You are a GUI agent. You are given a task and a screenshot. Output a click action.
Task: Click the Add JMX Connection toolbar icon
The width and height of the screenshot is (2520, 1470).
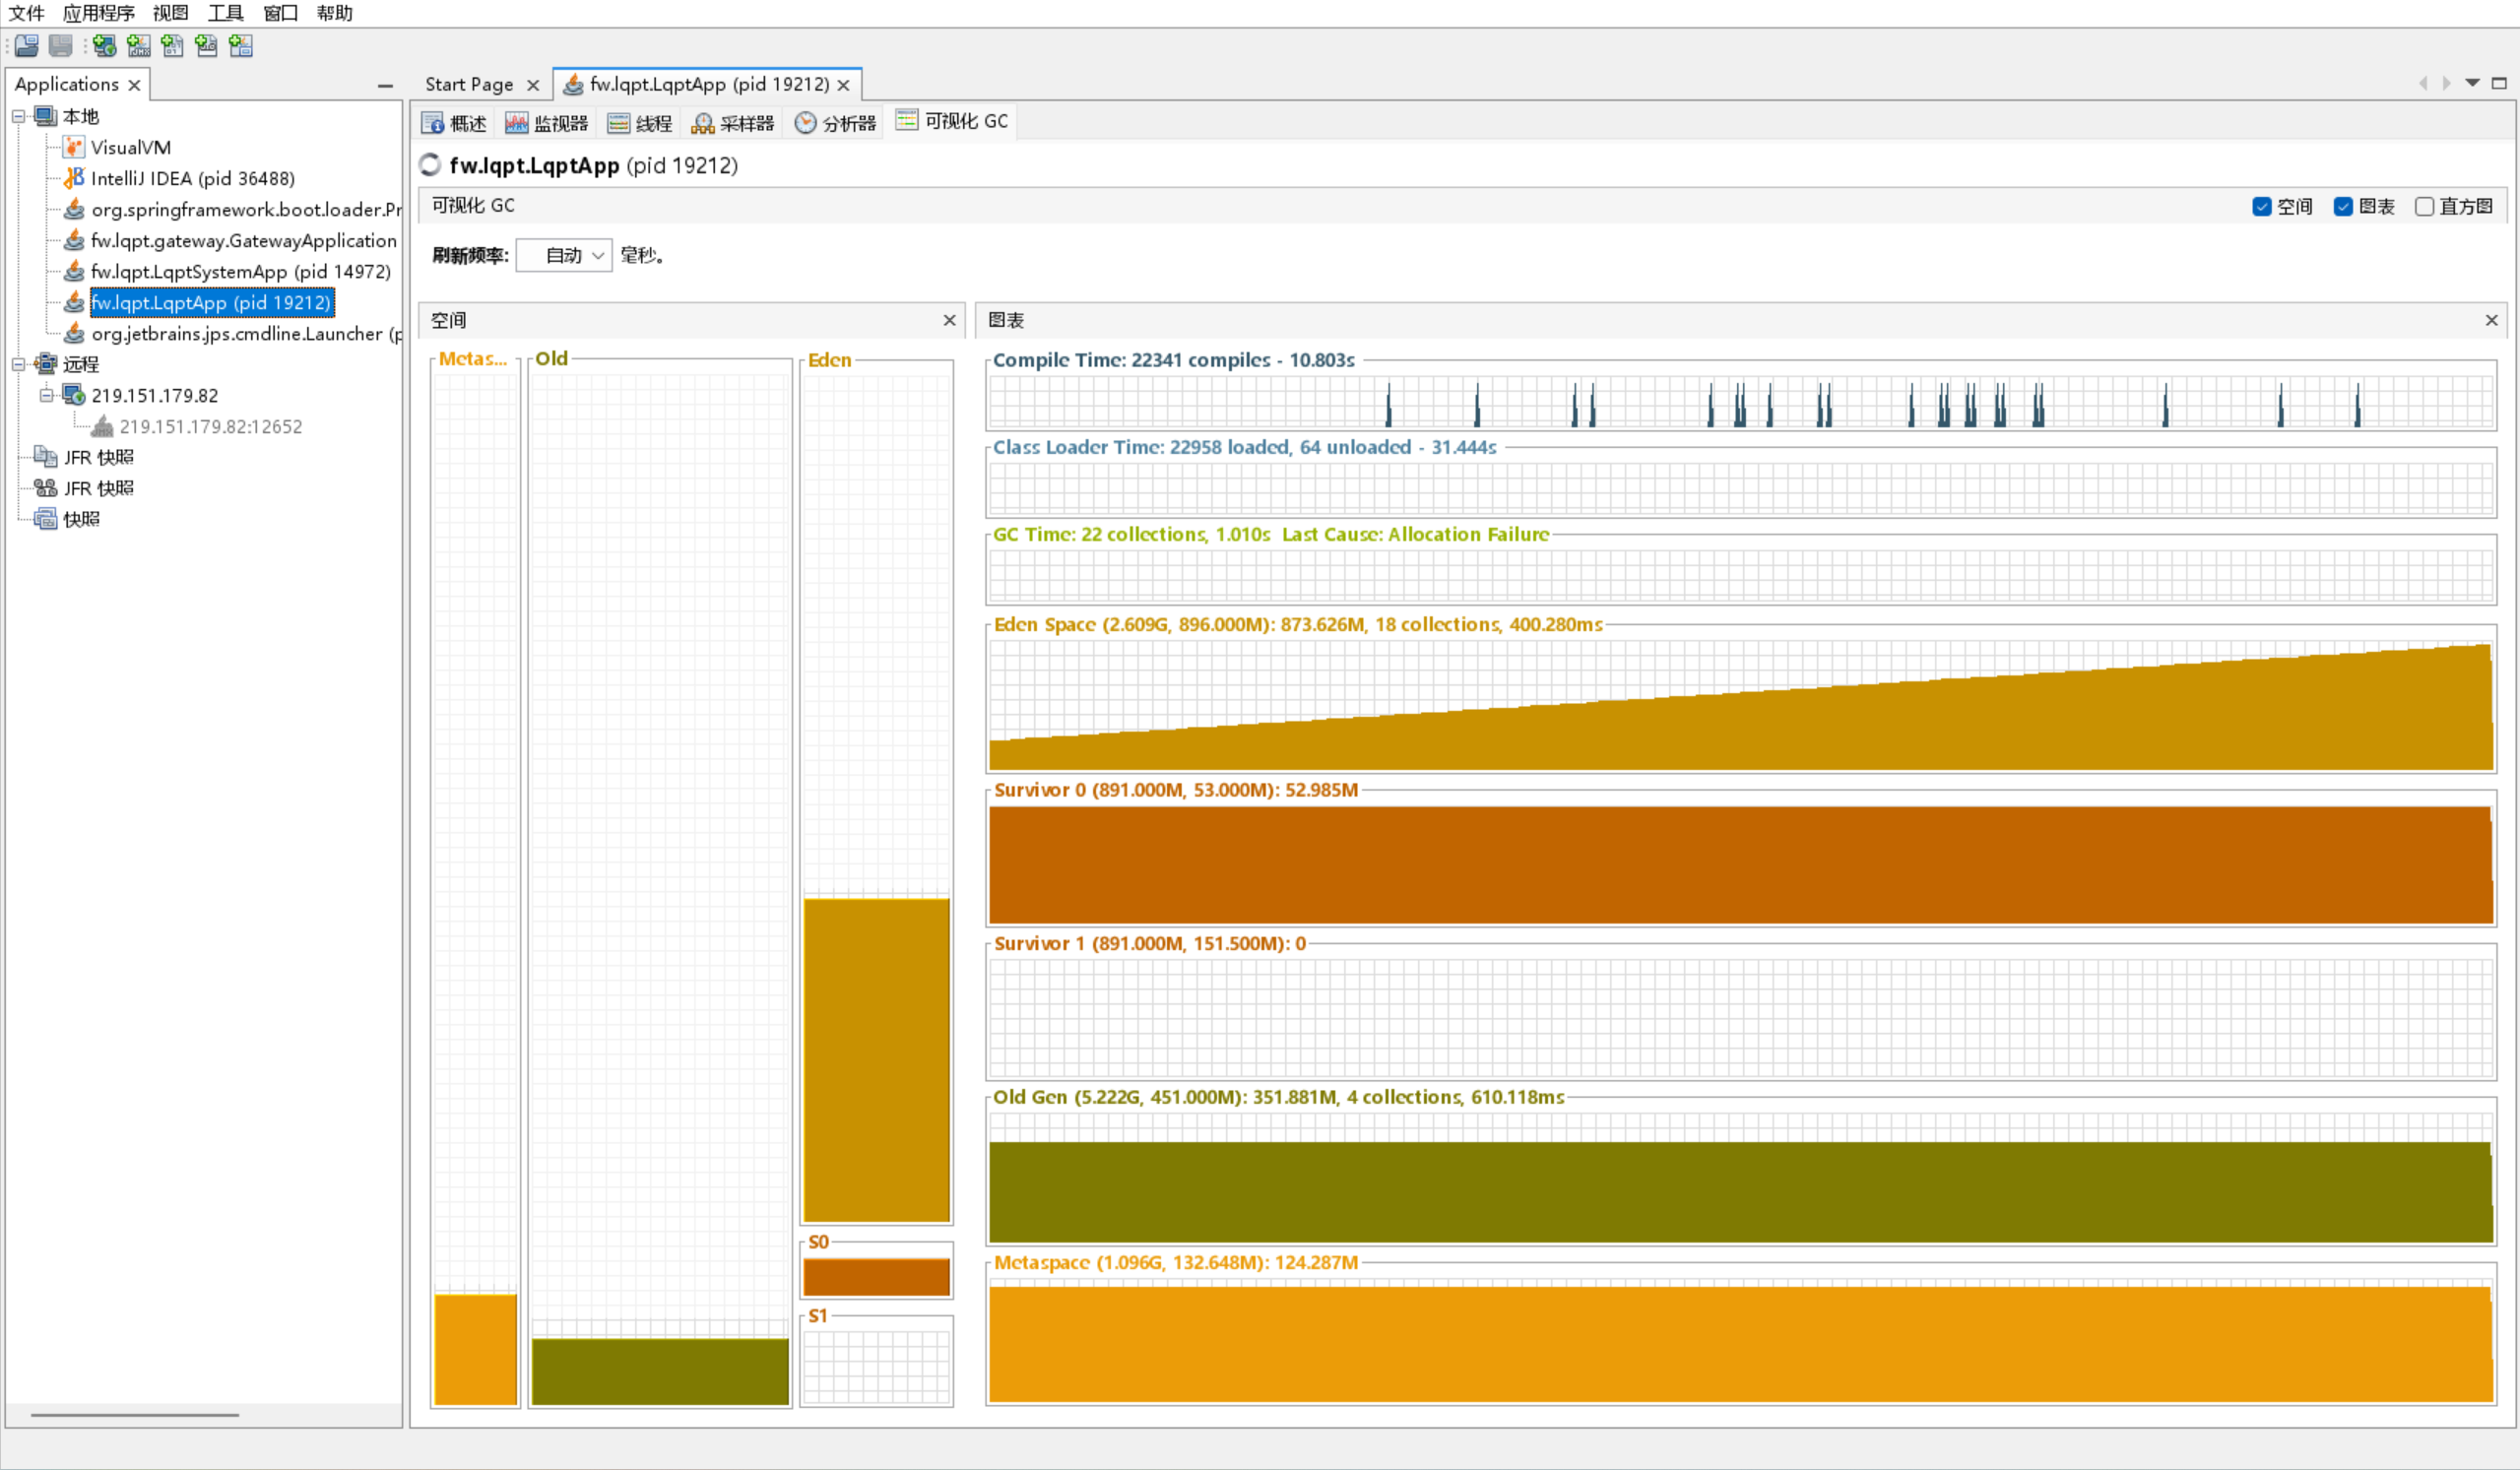(x=139, y=46)
